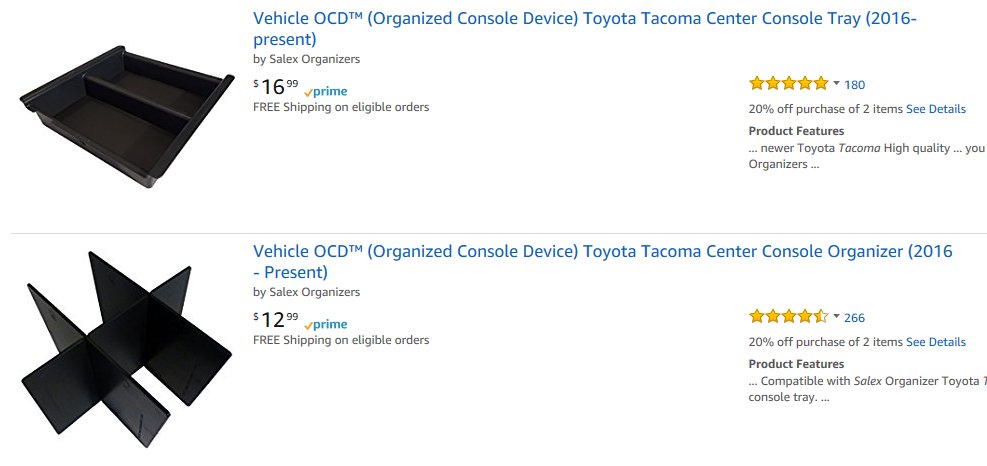Click the tray's Product Features heading

(796, 131)
